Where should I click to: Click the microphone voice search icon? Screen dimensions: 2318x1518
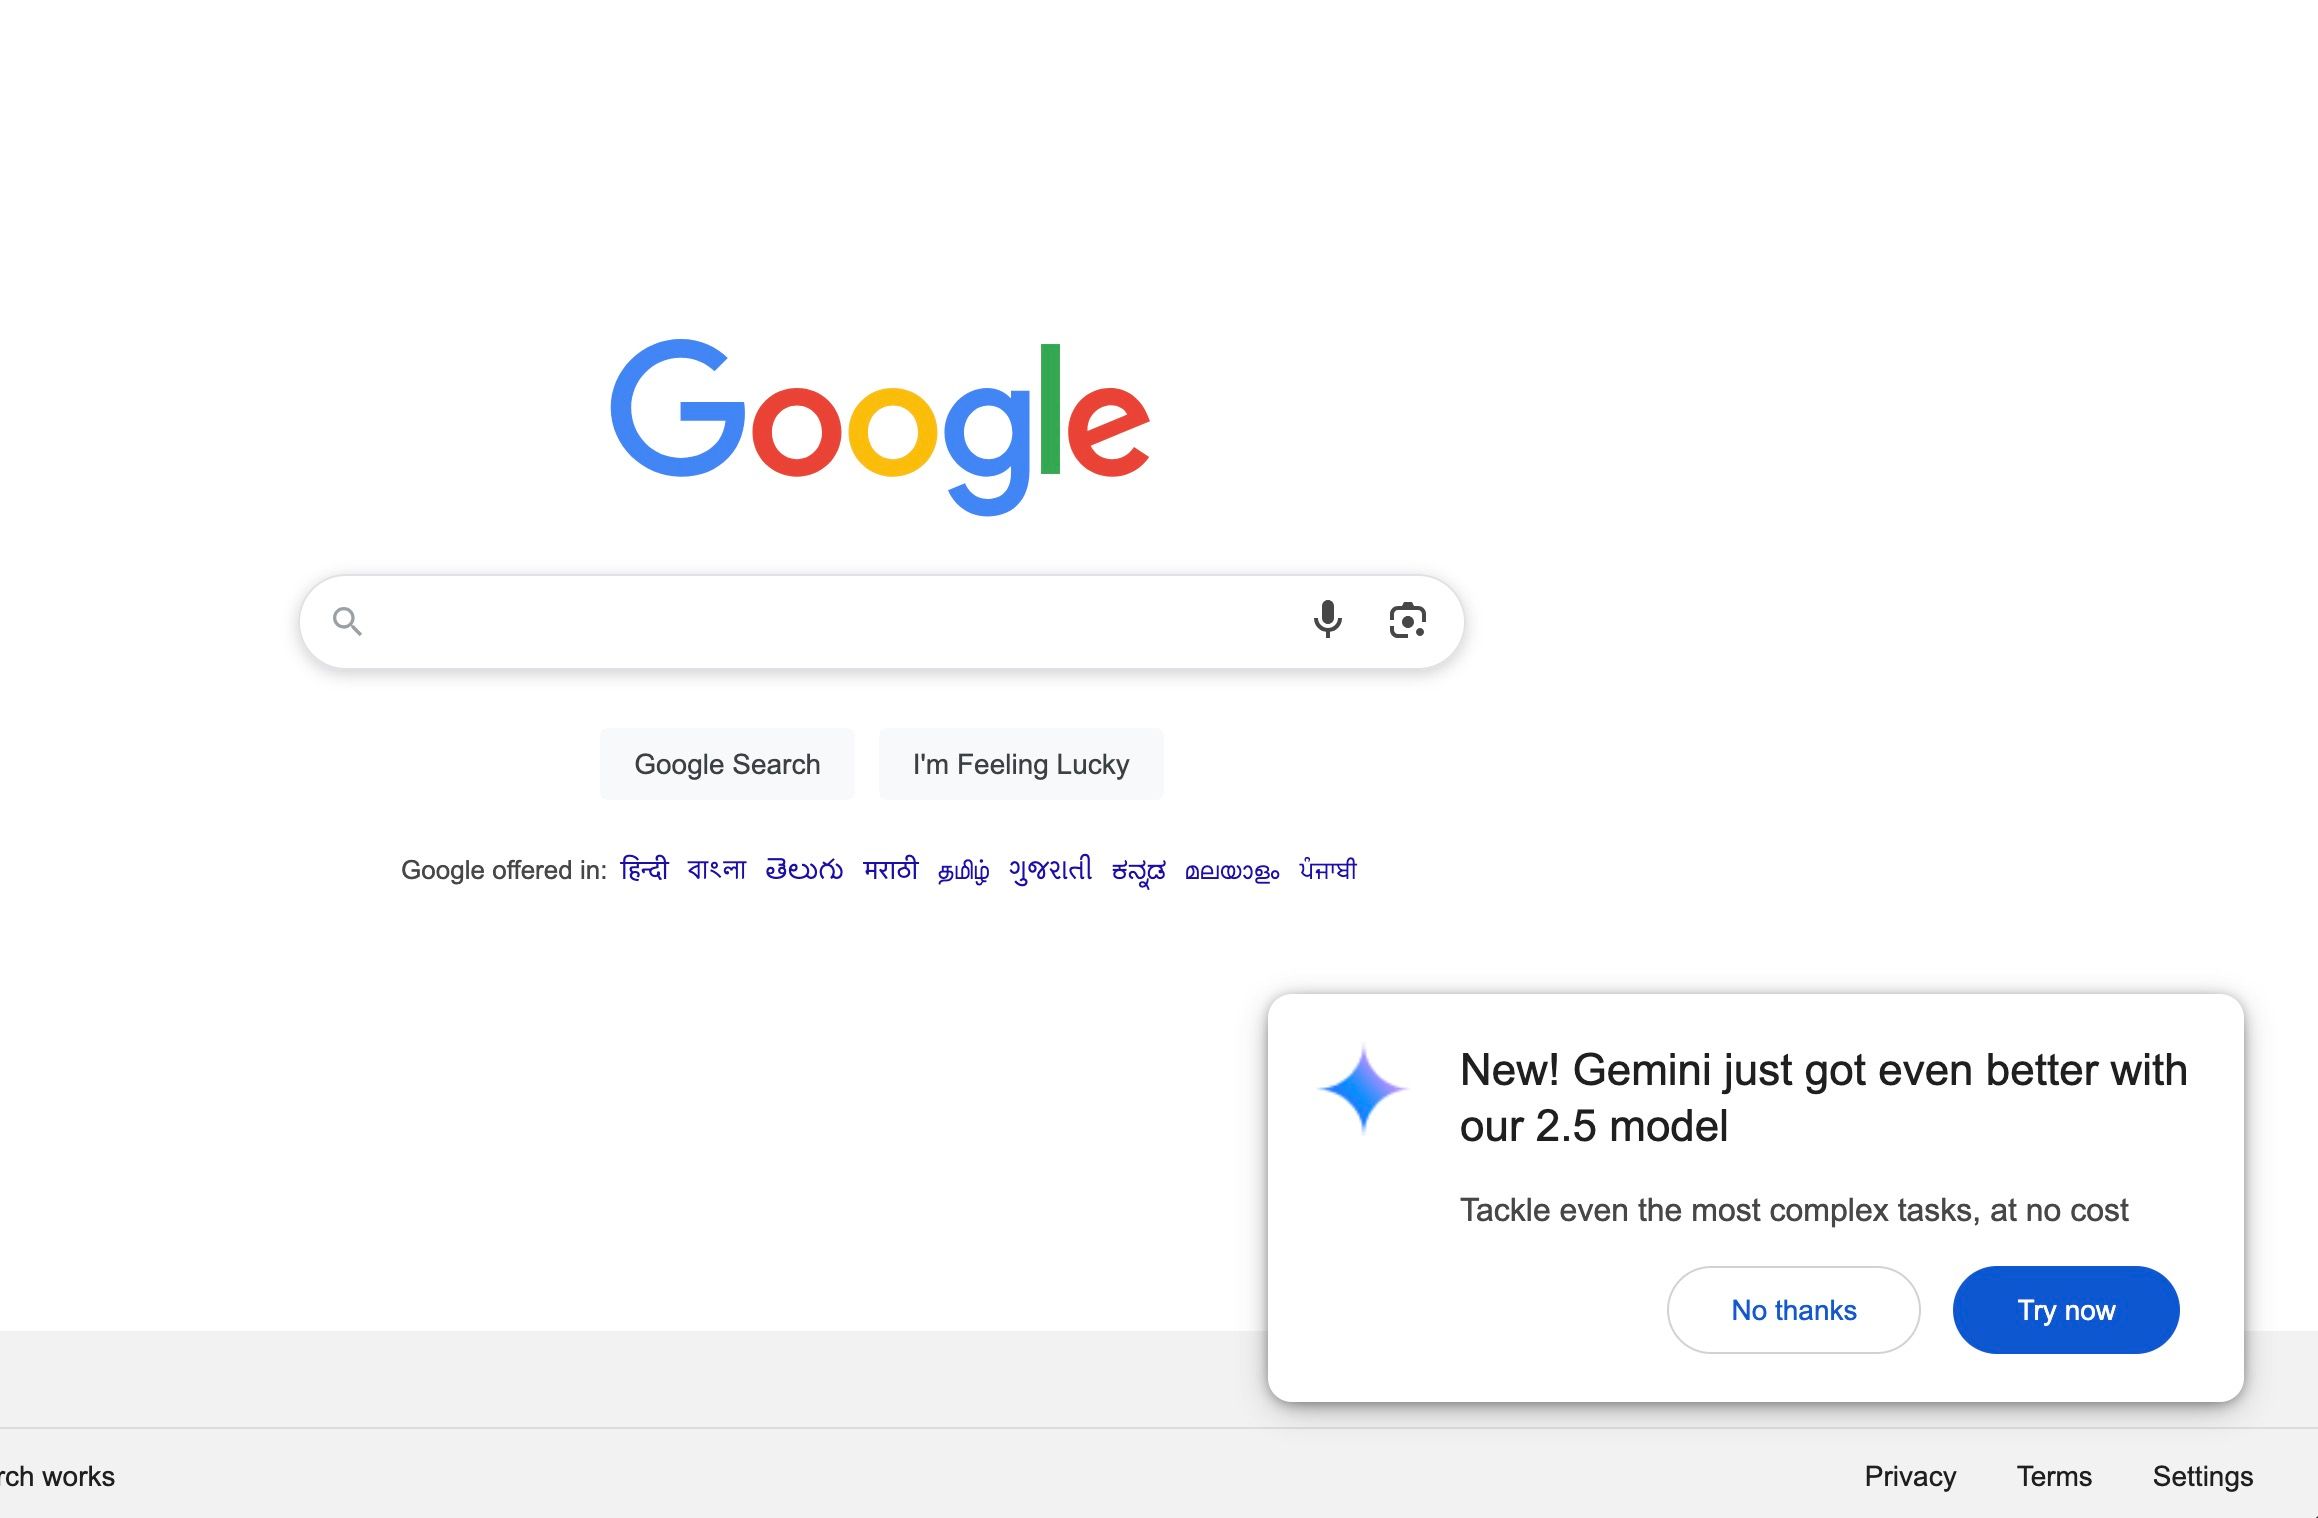click(x=1327, y=620)
